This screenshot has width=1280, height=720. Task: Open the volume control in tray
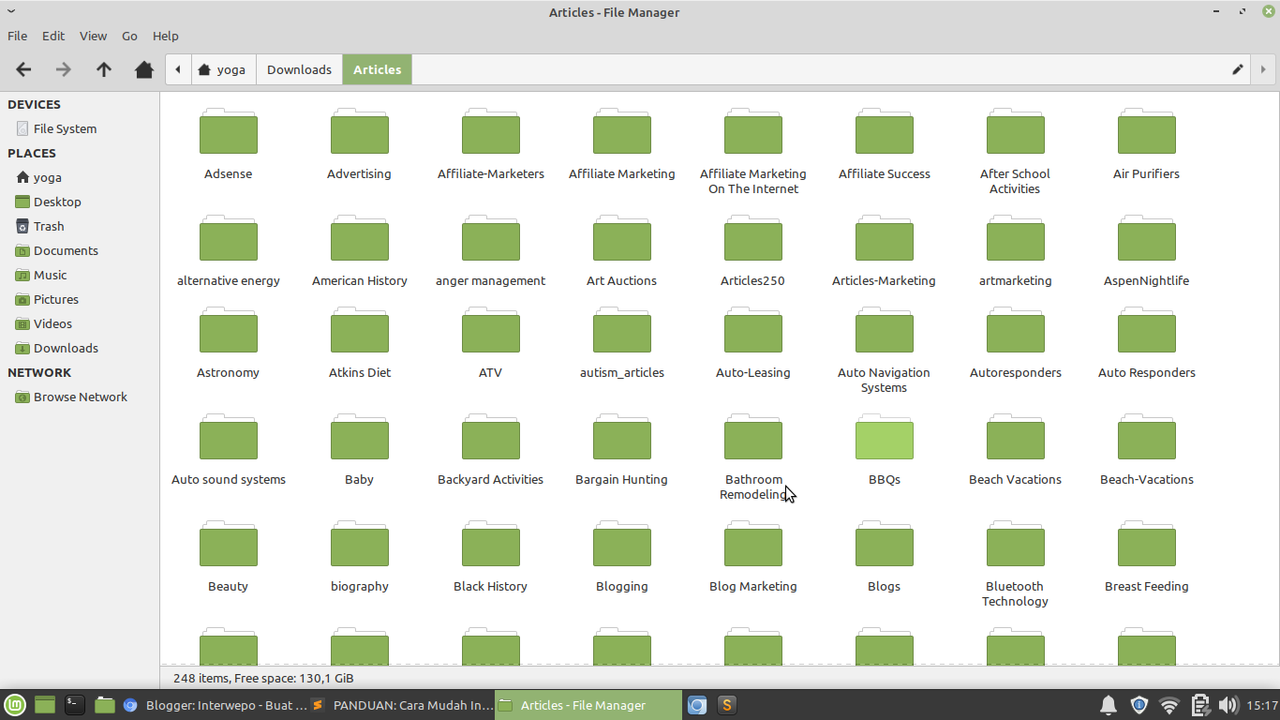(1229, 705)
